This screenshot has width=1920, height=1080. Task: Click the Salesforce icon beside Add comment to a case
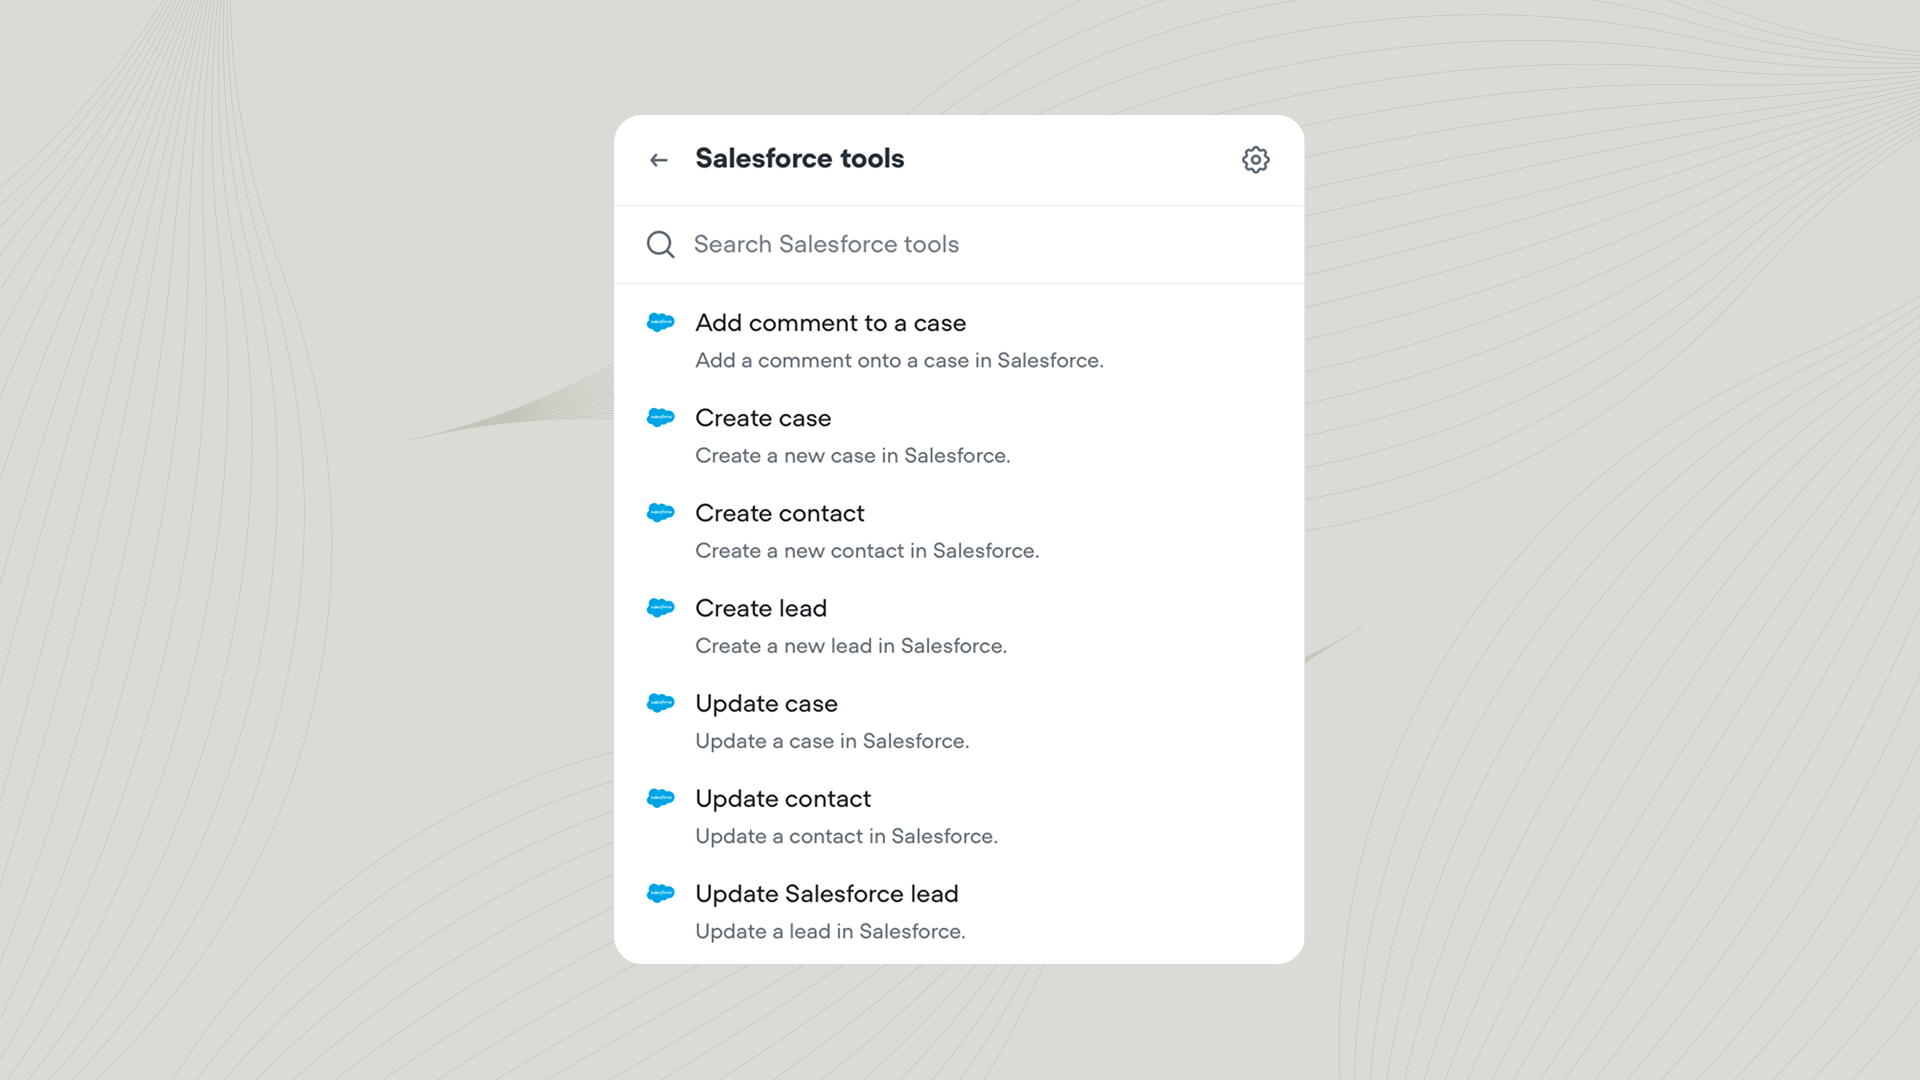pos(661,322)
